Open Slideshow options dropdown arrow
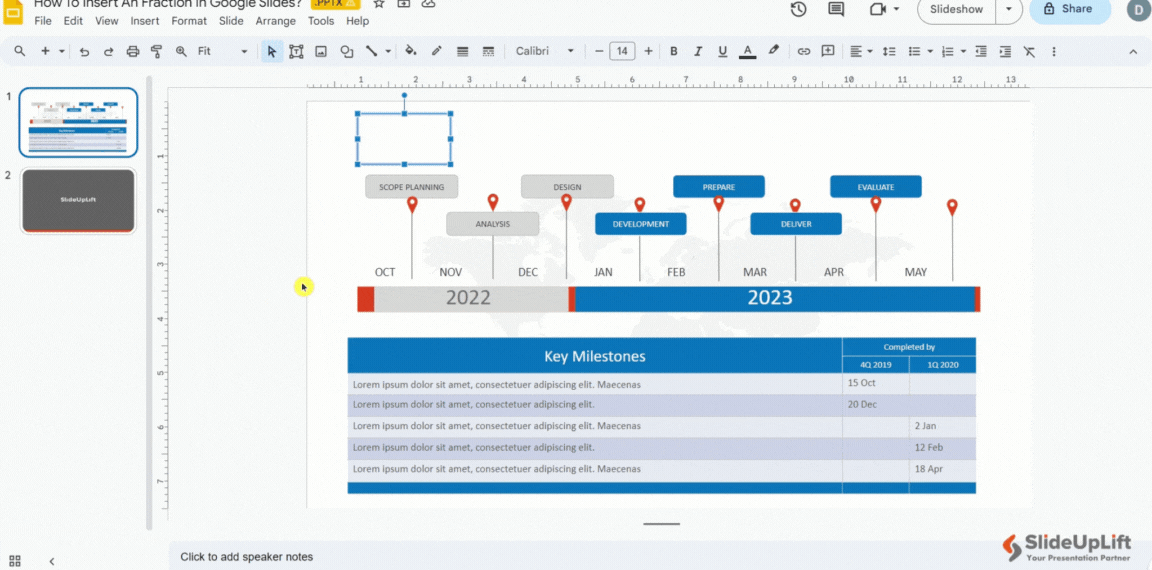 (x=1009, y=9)
